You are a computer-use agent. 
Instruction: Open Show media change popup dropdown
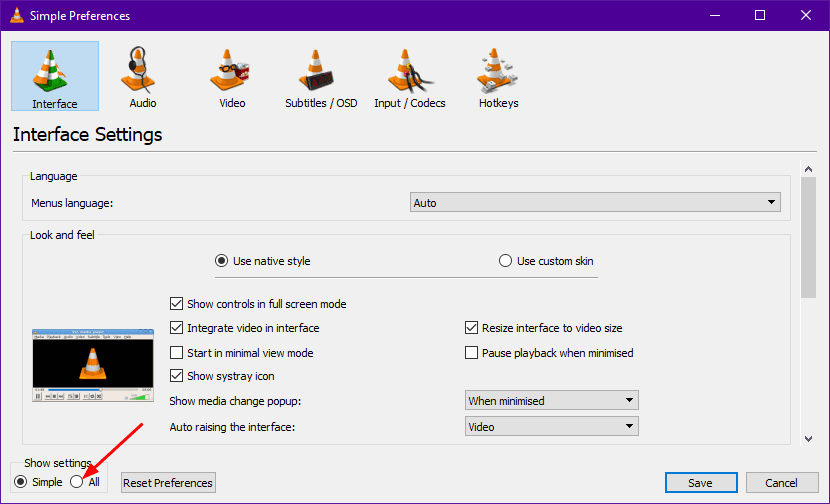click(552, 400)
